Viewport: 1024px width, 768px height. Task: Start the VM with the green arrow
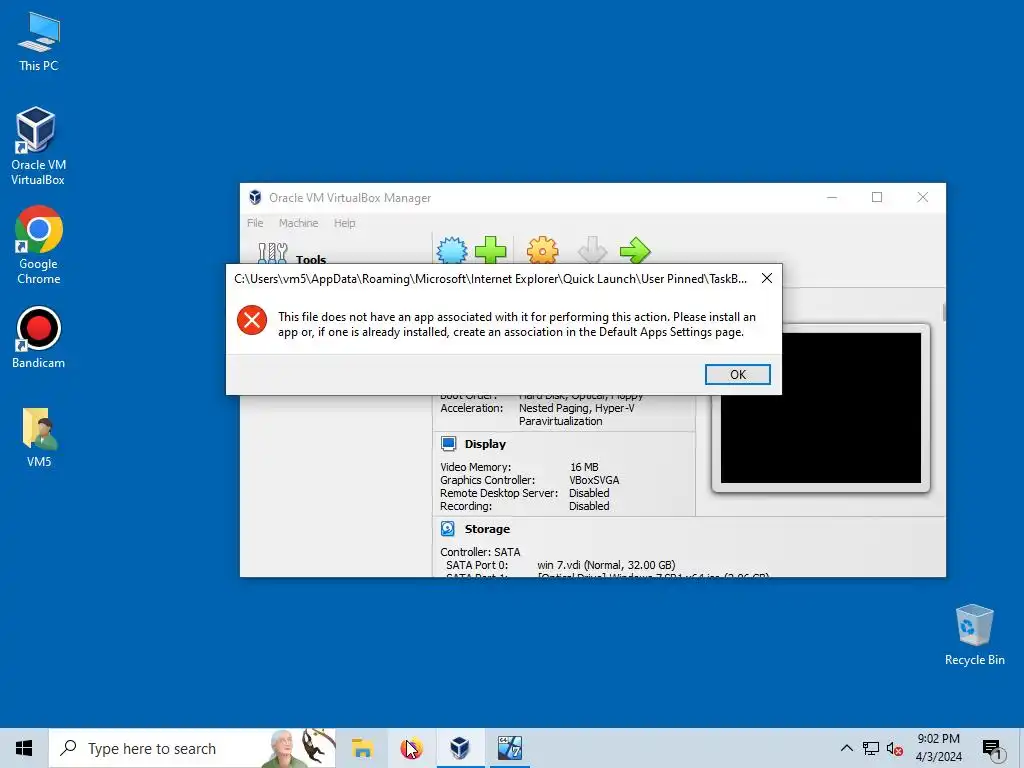click(x=635, y=250)
